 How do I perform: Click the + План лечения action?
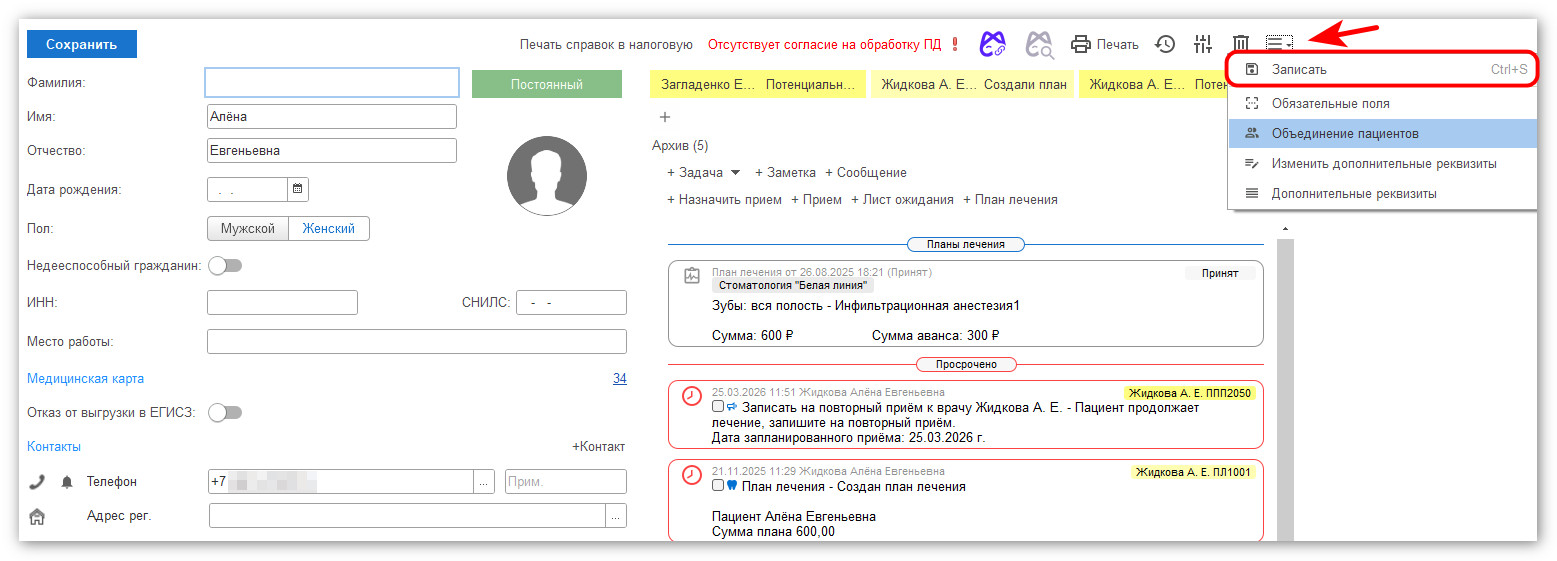1010,200
